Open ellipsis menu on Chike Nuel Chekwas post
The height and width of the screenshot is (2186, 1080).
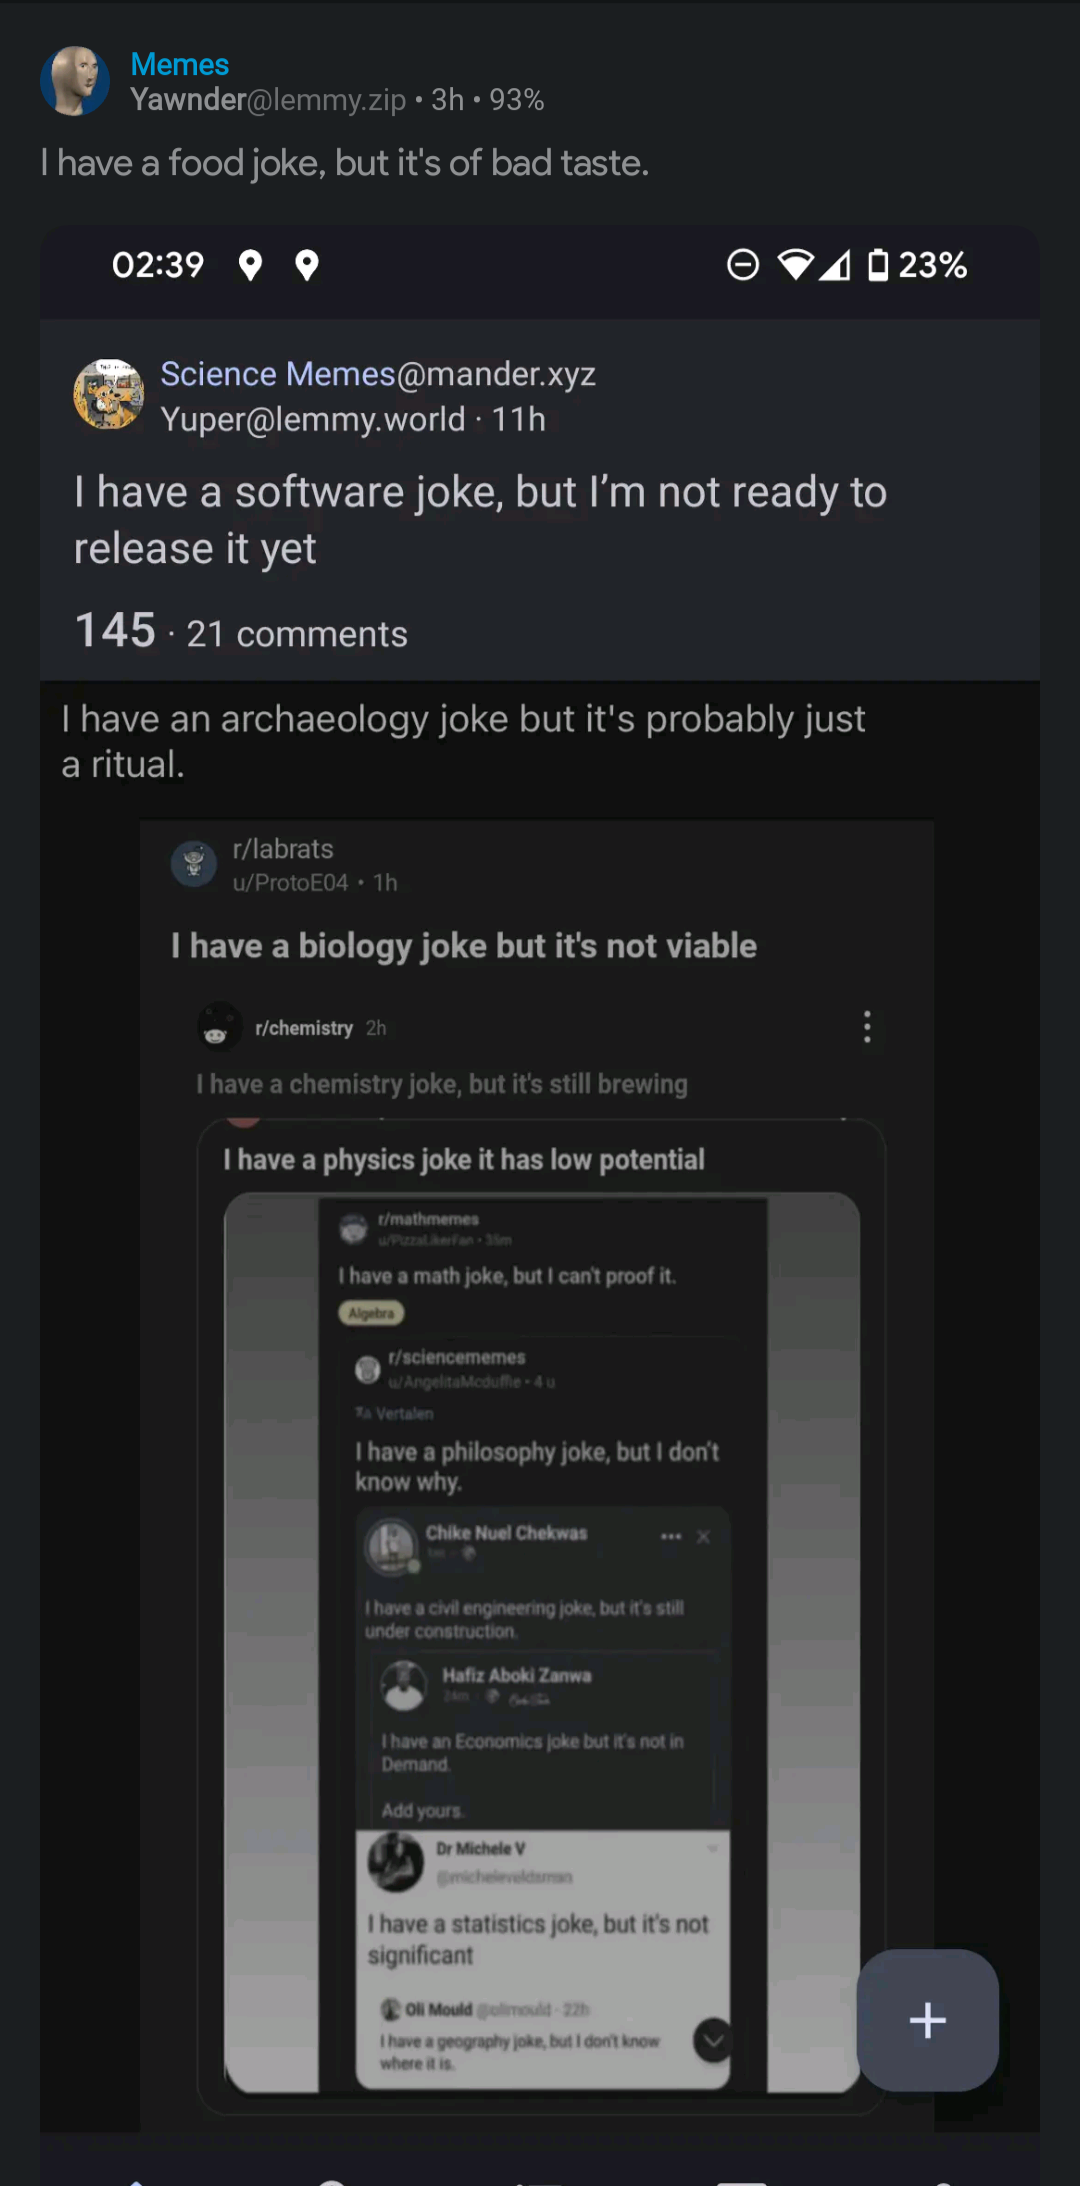click(670, 1536)
